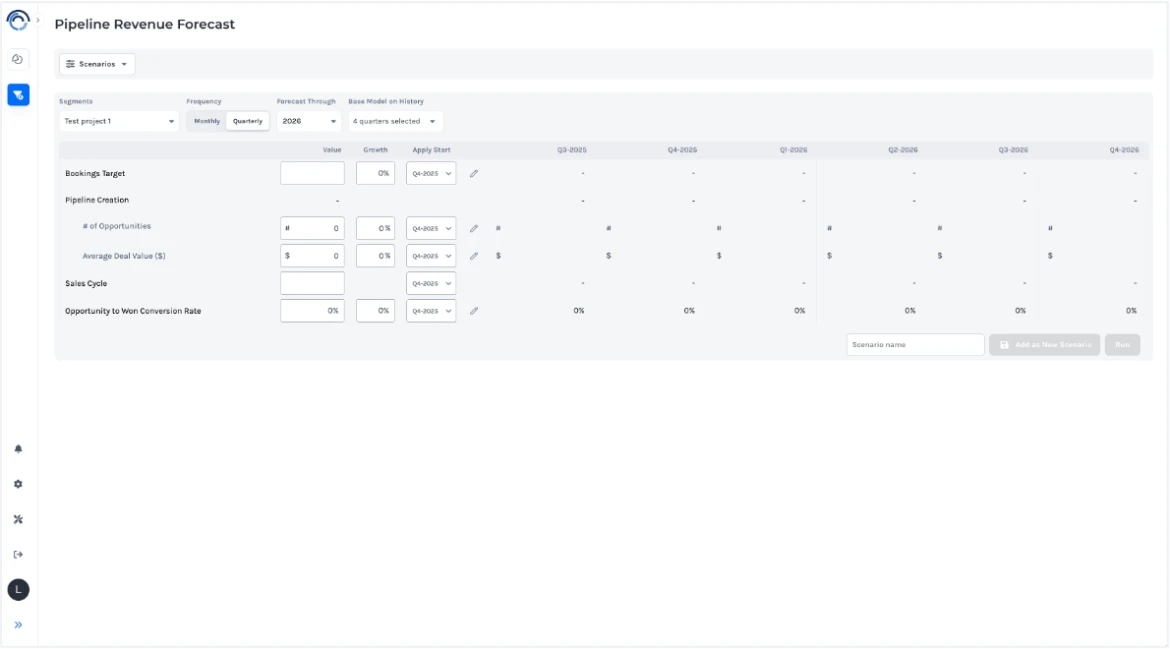Viewport: 1170px width, 649px height.
Task: Expand the sidebar with double-chevron icon
Action: (x=18, y=625)
